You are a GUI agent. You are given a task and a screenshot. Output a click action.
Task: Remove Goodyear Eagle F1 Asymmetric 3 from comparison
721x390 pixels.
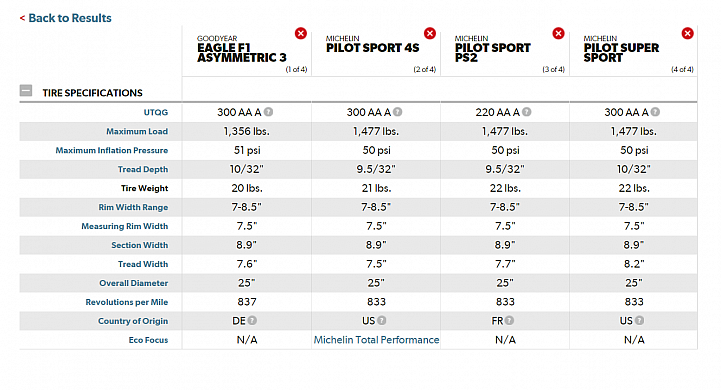coord(301,33)
